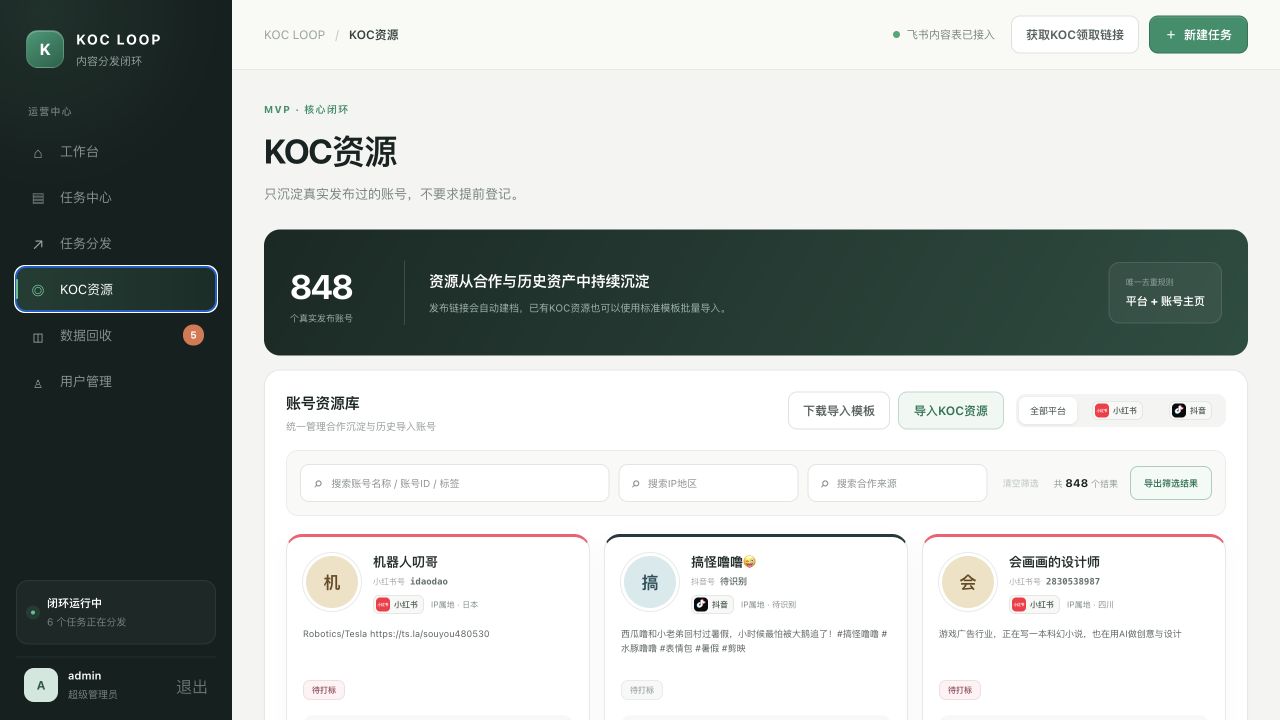Open 任务分发 from the sidebar
1280x720 pixels.
pos(116,244)
